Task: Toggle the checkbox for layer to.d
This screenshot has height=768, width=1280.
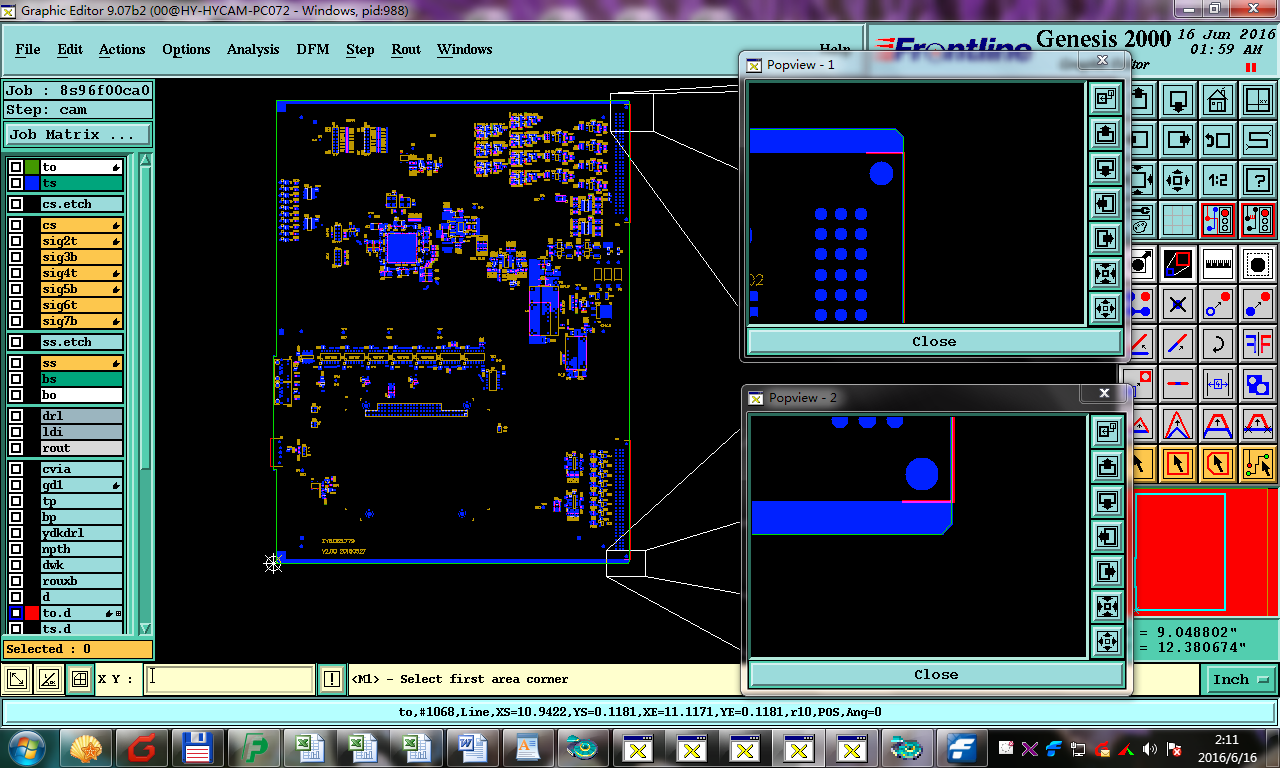Action: (x=16, y=613)
